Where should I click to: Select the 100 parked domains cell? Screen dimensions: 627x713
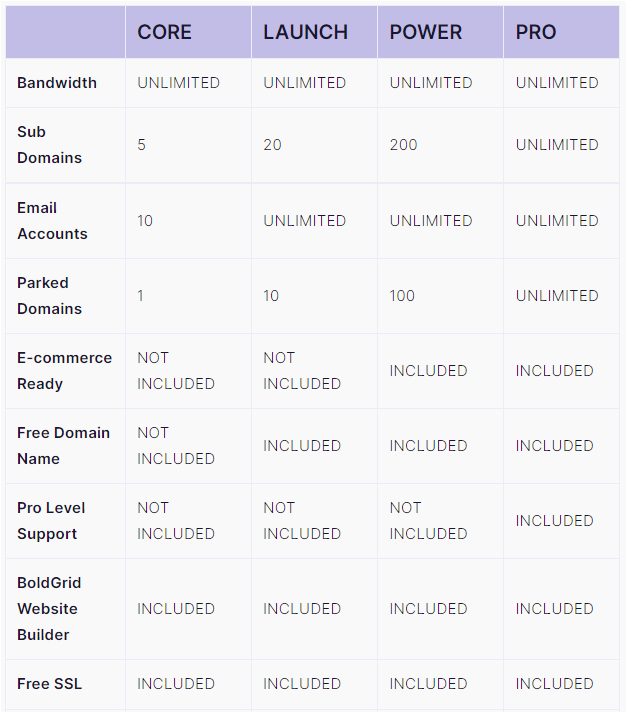[402, 296]
